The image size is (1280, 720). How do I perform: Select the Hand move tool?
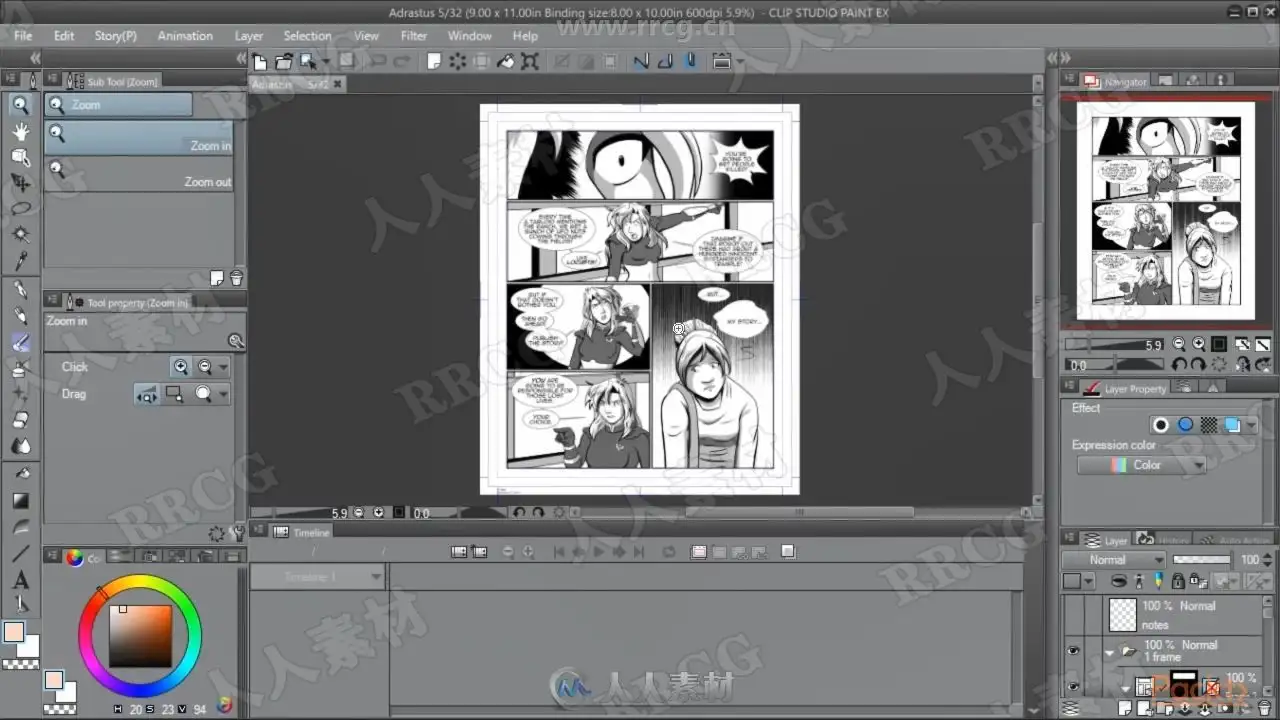coord(20,131)
